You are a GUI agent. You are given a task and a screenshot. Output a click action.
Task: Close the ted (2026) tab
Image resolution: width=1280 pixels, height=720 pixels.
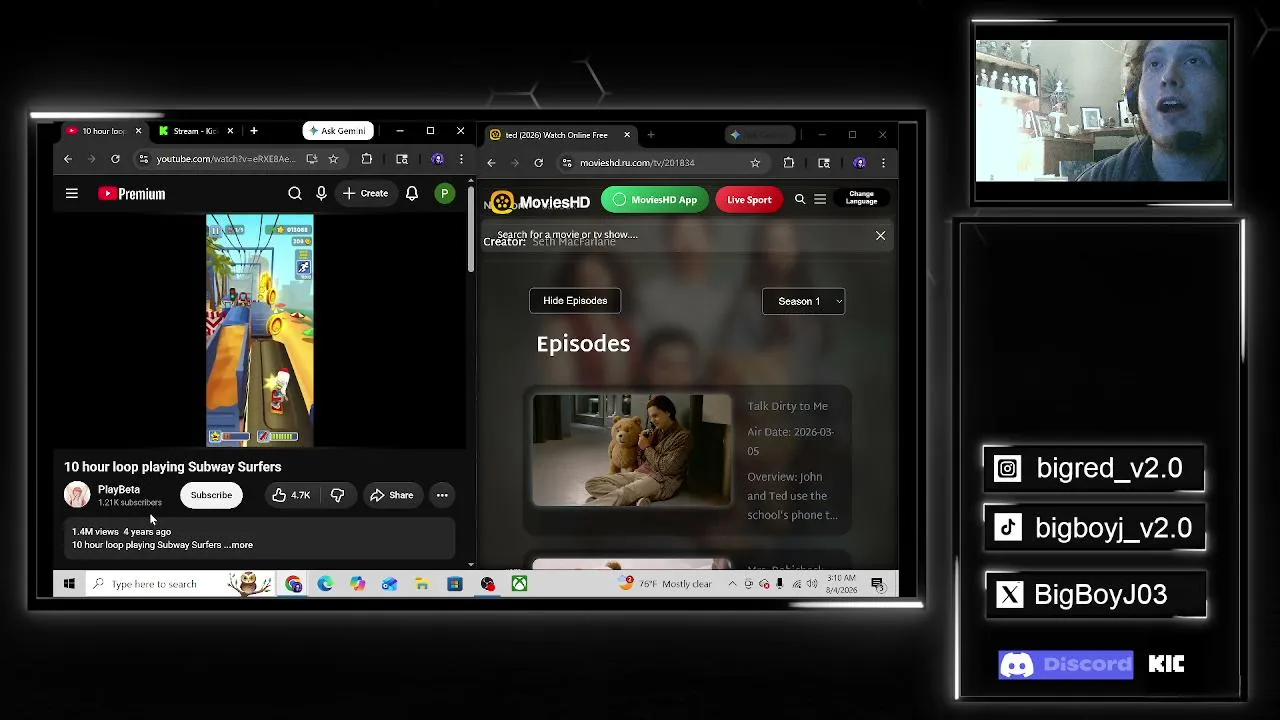627,135
